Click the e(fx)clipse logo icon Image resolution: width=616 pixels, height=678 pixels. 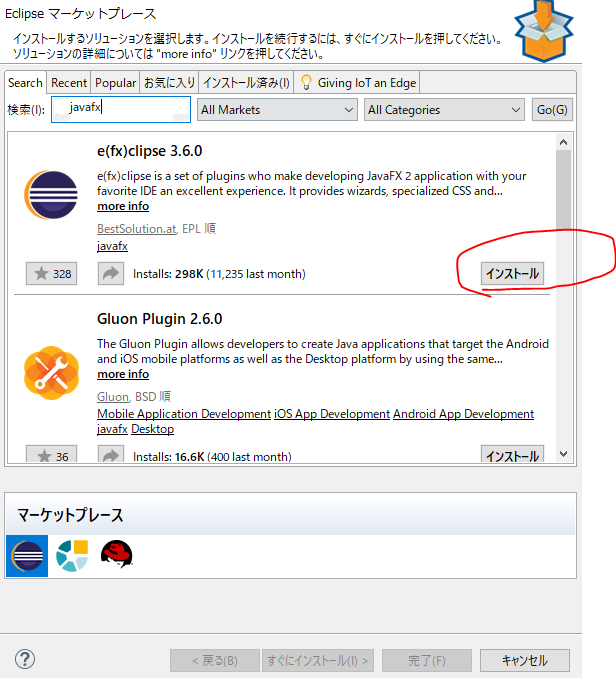(x=51, y=195)
